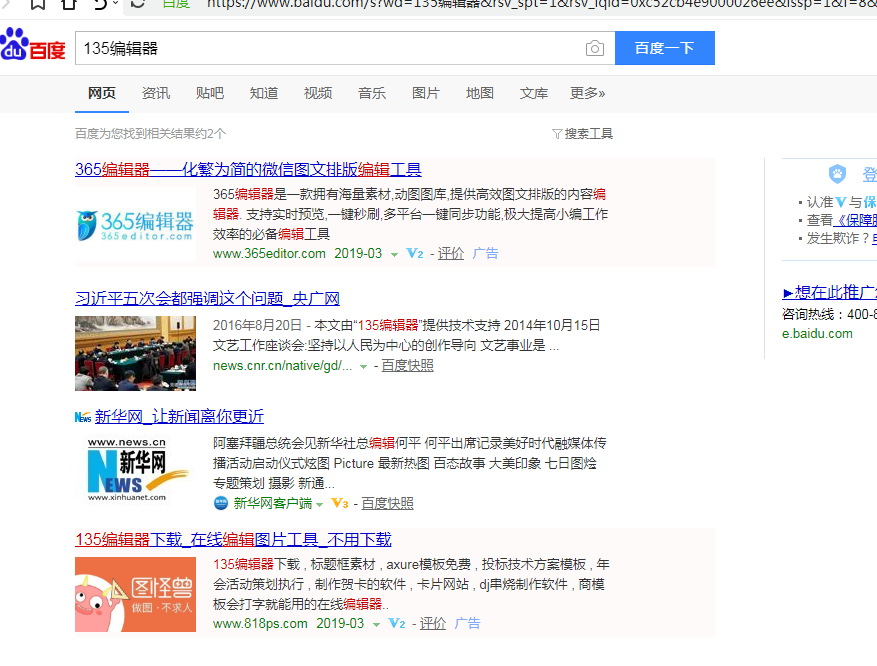This screenshot has height=666, width=877.
Task: Open camera image search icon
Action: (595, 48)
